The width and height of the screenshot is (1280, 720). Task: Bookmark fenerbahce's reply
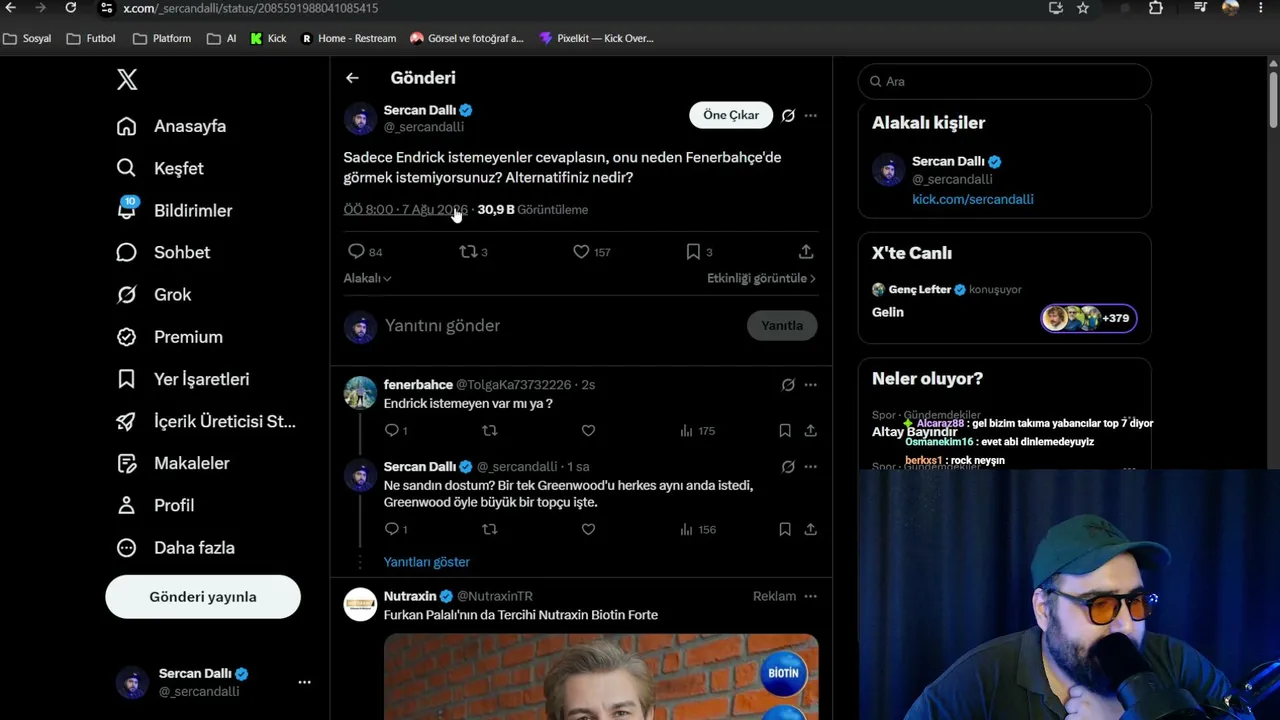tap(785, 431)
